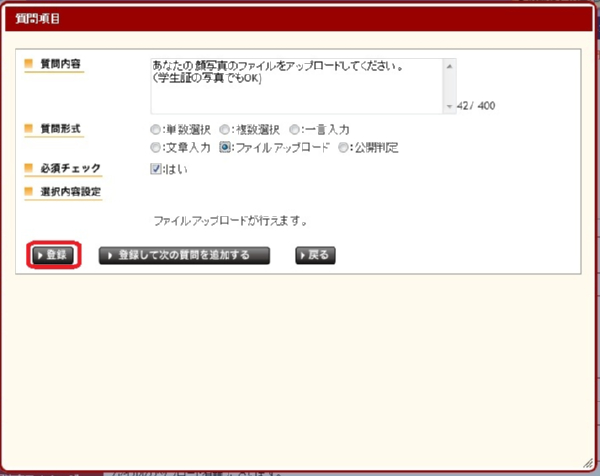Viewport: 600px width, 476px height.
Task: Pick the 公開判定 radio option
Action: (x=345, y=148)
